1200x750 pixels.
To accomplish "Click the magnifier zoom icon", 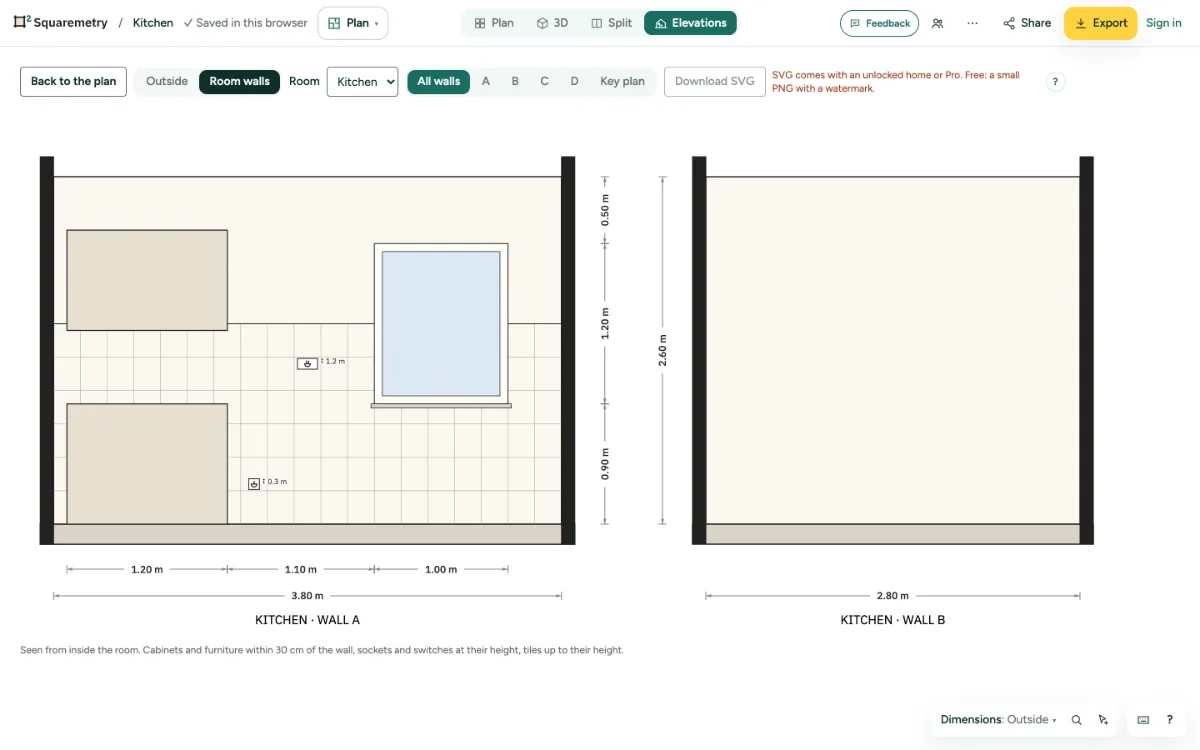I will click(x=1077, y=720).
